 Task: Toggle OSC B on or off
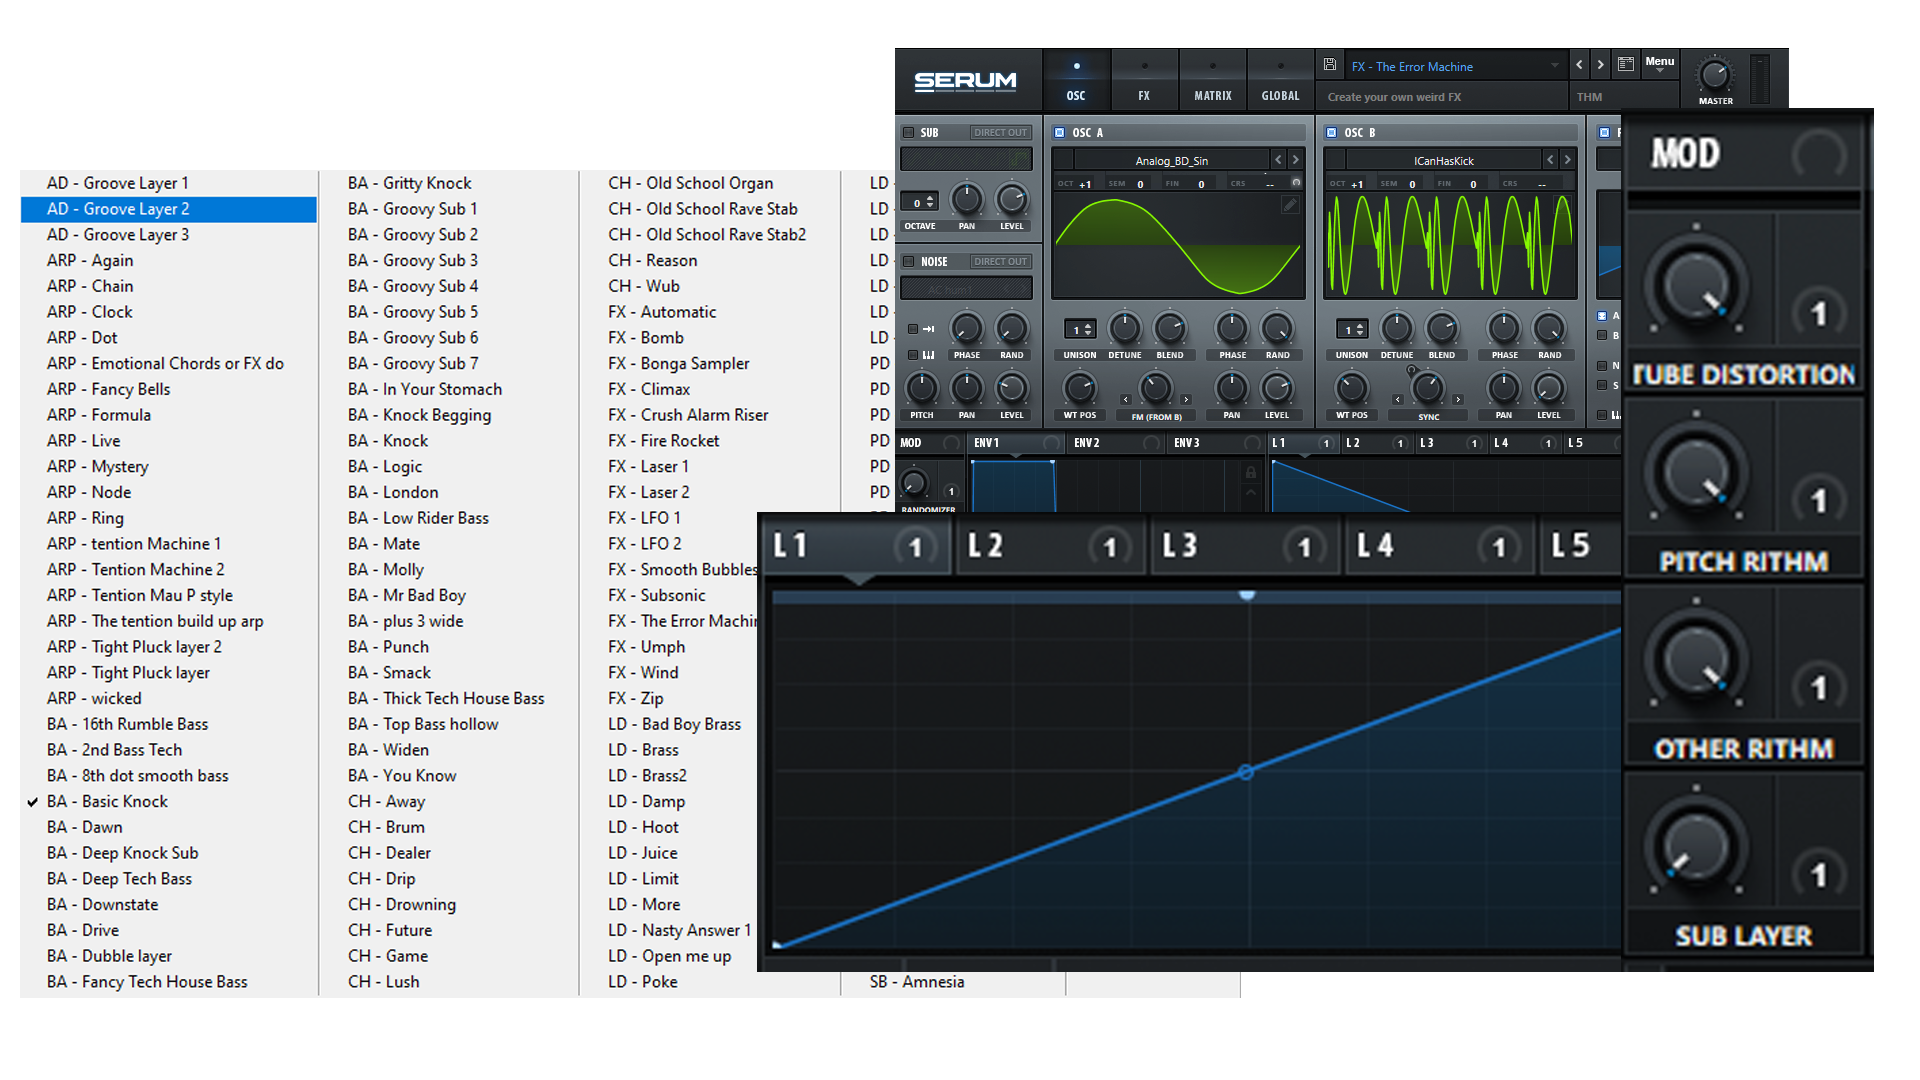1331,133
